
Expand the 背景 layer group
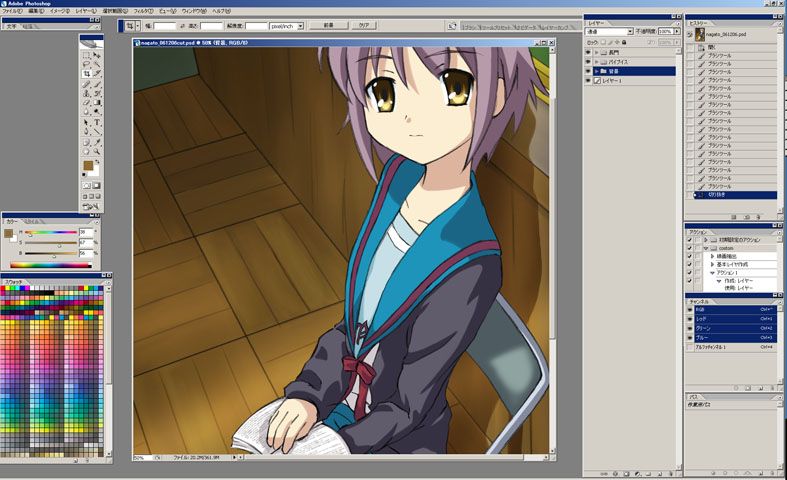point(597,71)
